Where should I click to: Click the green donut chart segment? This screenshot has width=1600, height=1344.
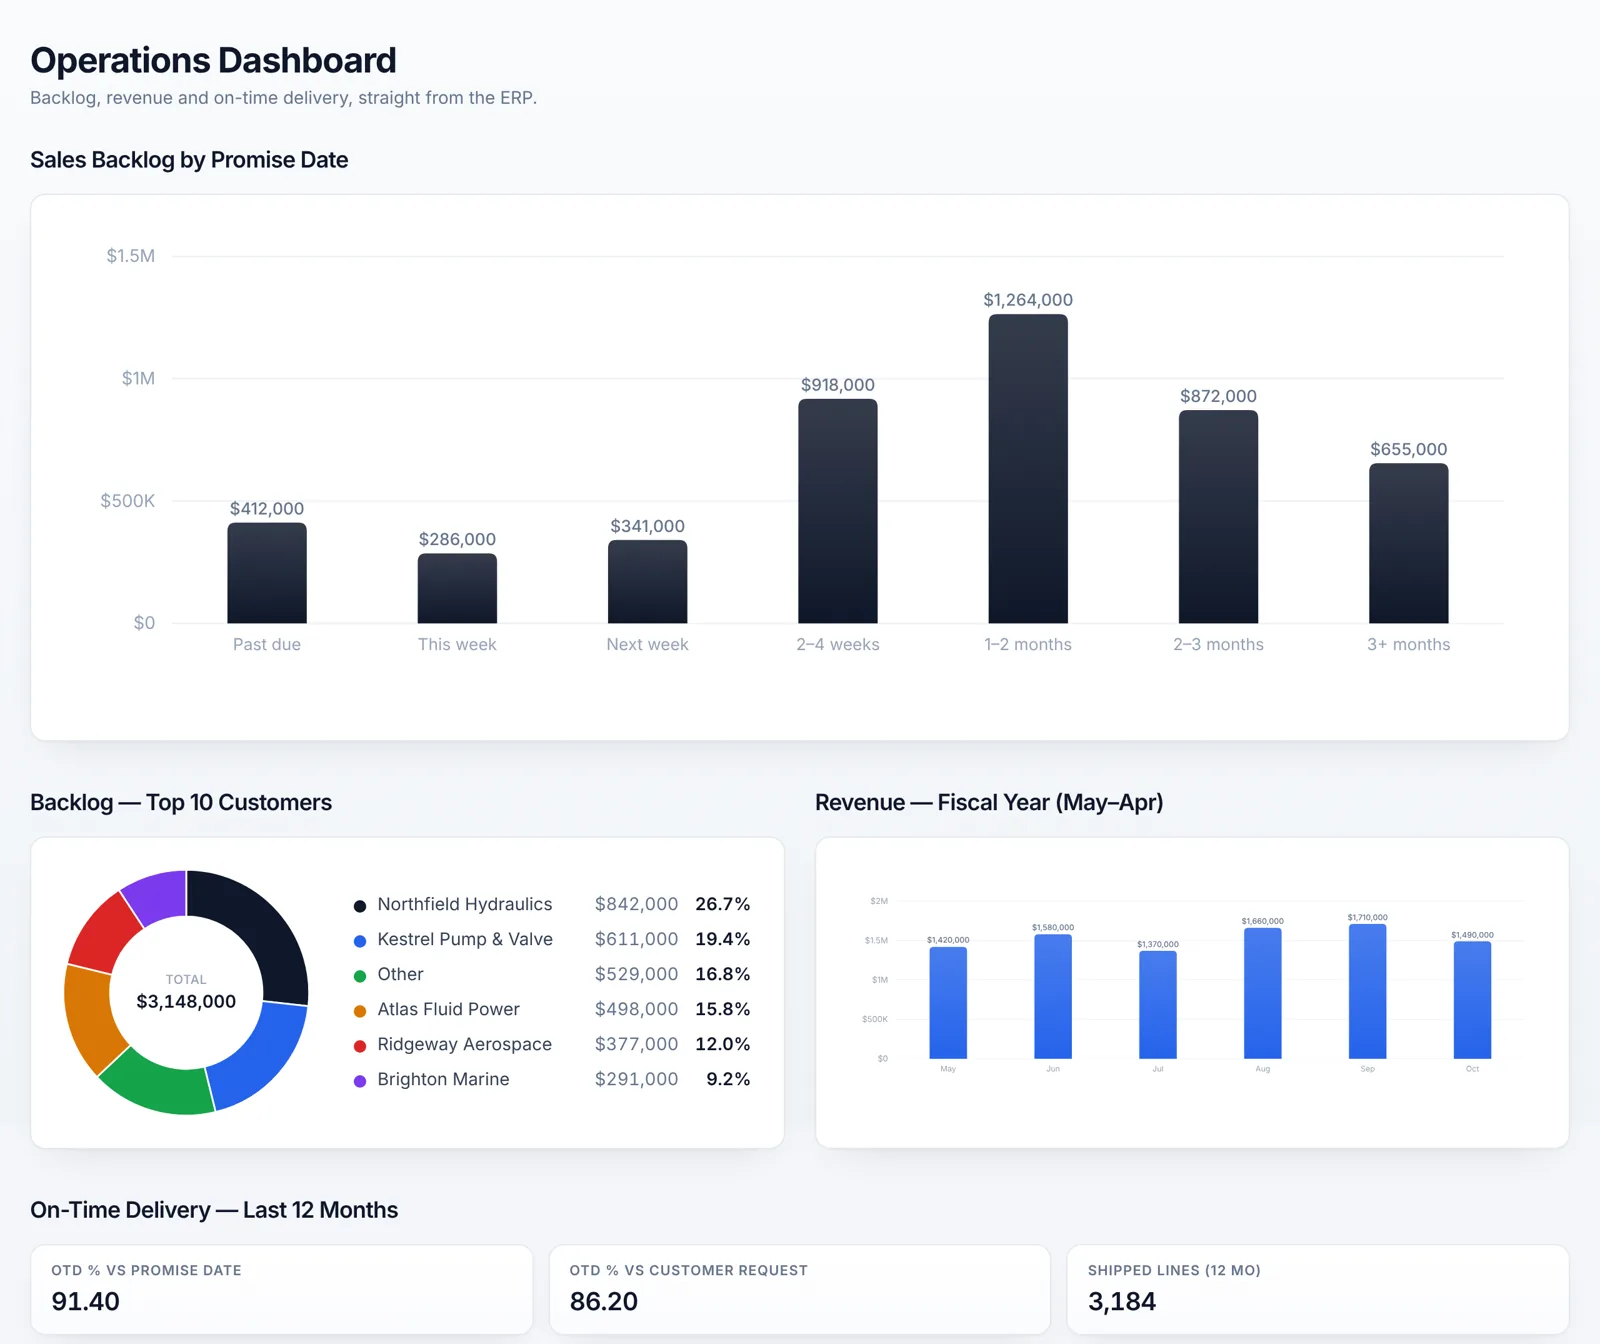point(162,1087)
